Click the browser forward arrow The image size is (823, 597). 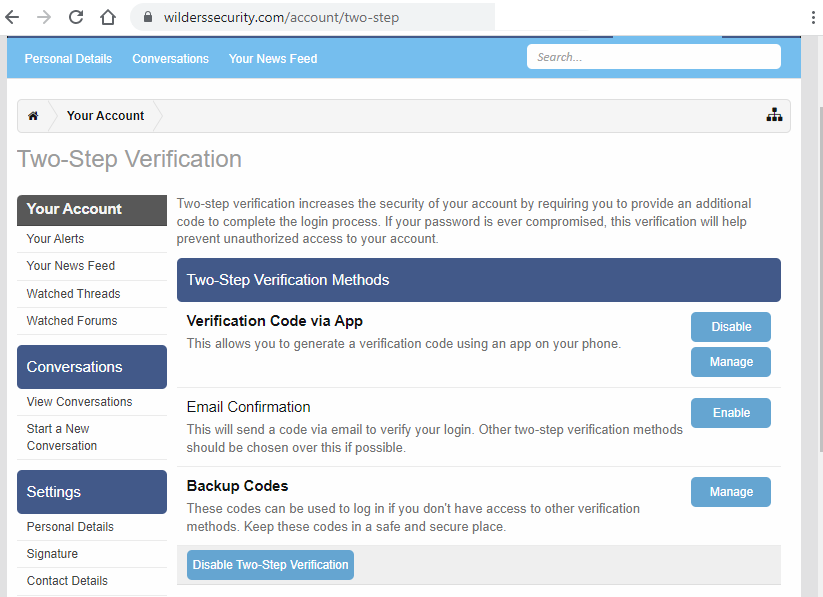click(x=44, y=16)
